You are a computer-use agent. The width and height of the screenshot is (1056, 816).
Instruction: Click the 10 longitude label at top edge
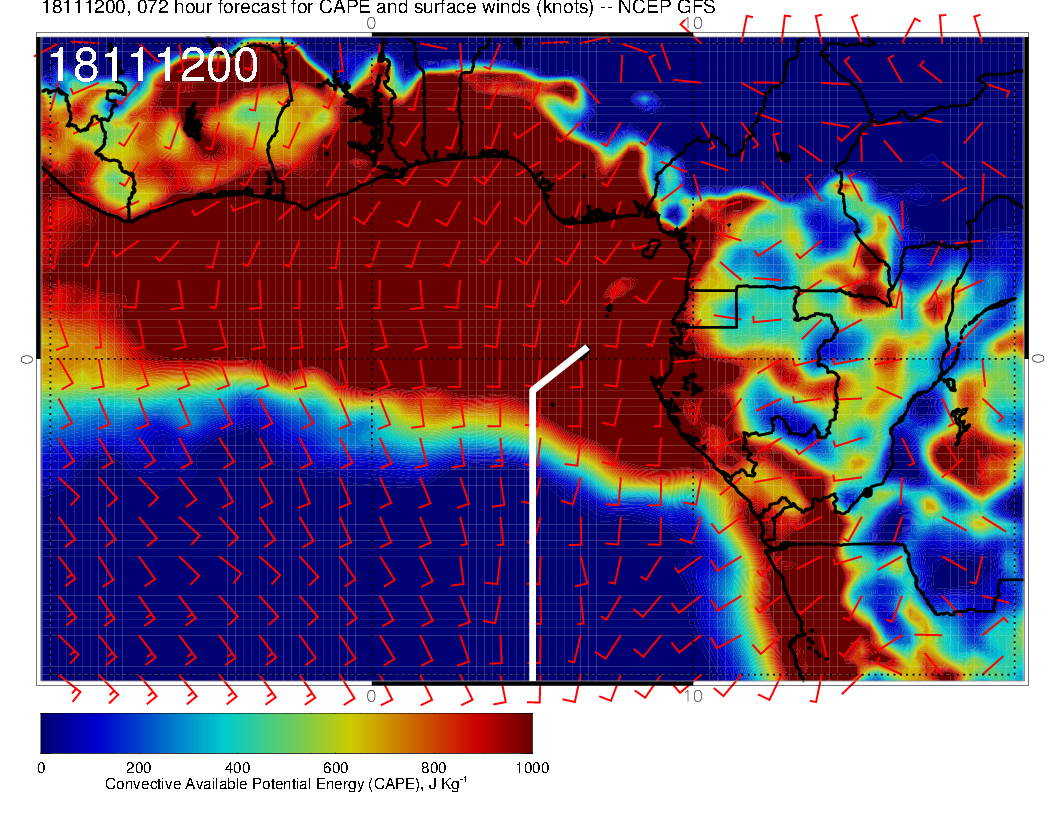point(695,23)
